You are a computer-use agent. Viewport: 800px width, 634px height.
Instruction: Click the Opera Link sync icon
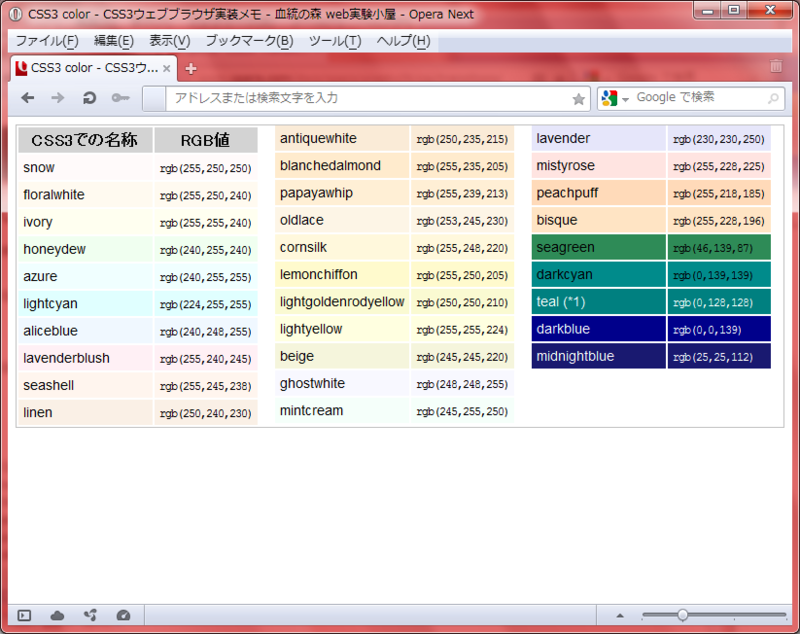(x=92, y=616)
